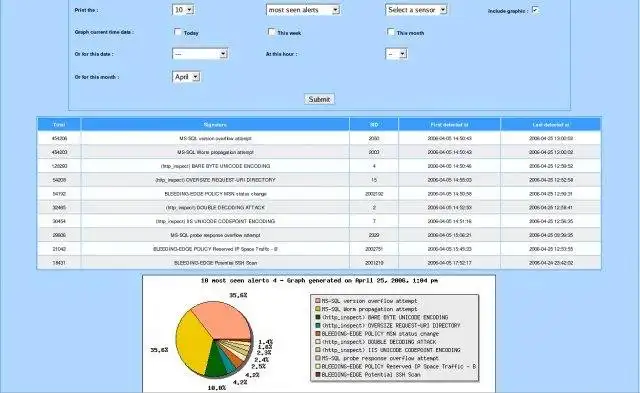The width and height of the screenshot is (640, 393).
Task: Select '(http_inspect) BARE BYTE UNICODE ENCODING' table cell
Action: (x=215, y=166)
